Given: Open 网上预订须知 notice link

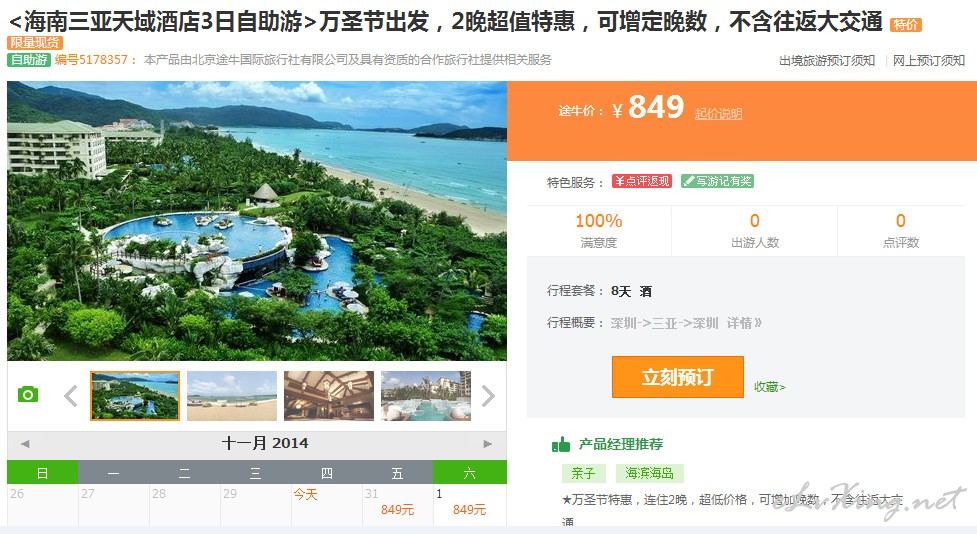Looking at the screenshot, I should 928,60.
